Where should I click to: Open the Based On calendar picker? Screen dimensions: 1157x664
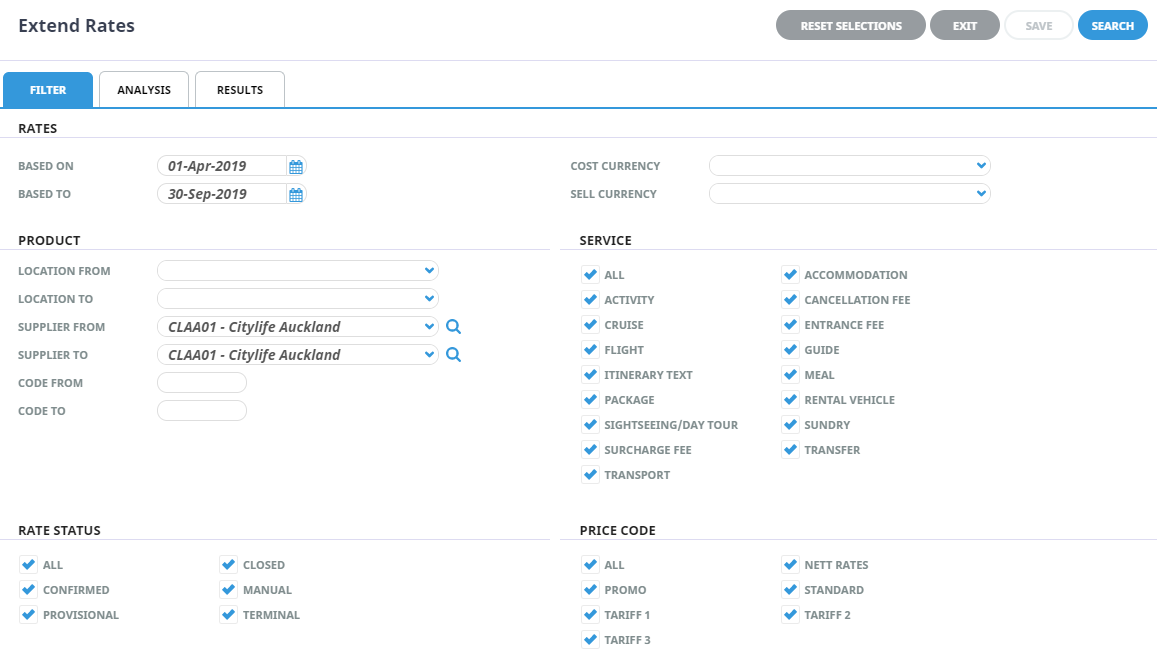coord(296,167)
